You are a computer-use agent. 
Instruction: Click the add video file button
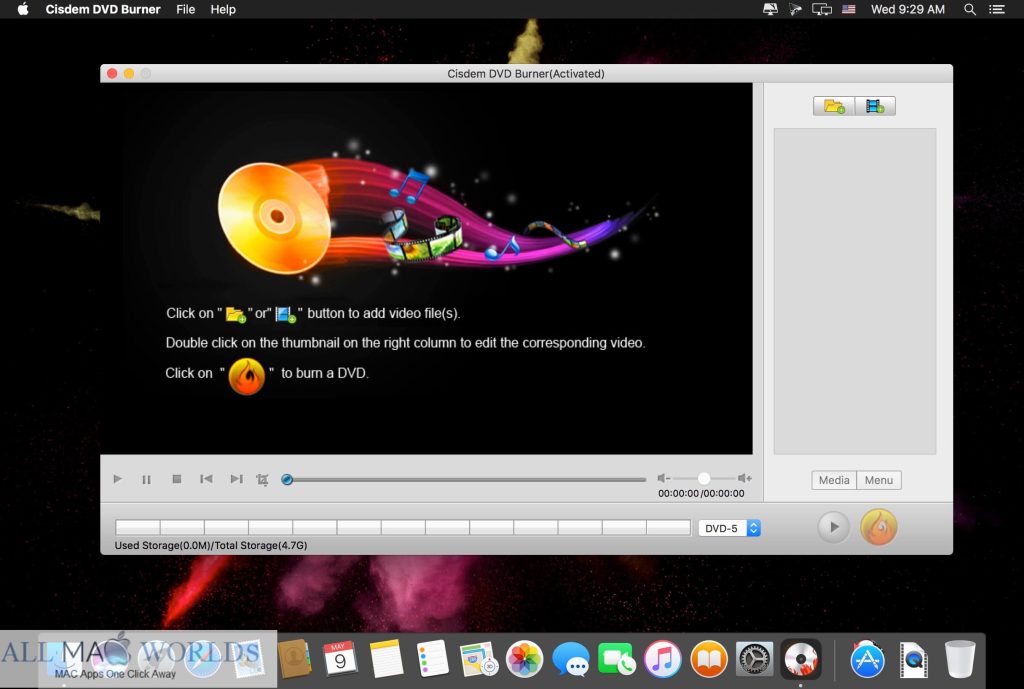coord(875,106)
